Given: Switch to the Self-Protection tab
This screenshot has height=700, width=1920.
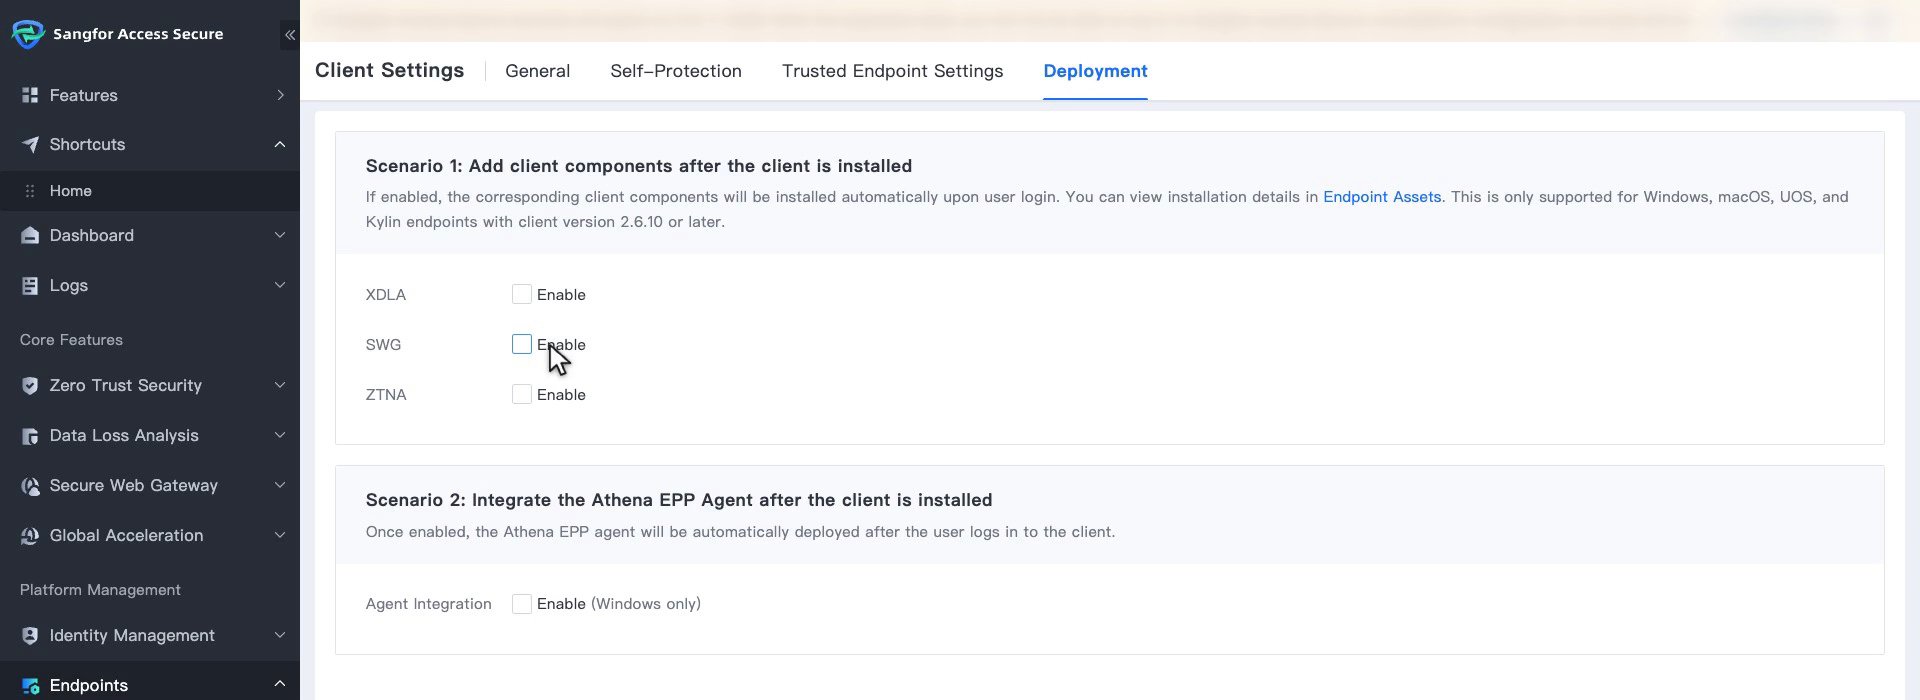Looking at the screenshot, I should point(676,71).
